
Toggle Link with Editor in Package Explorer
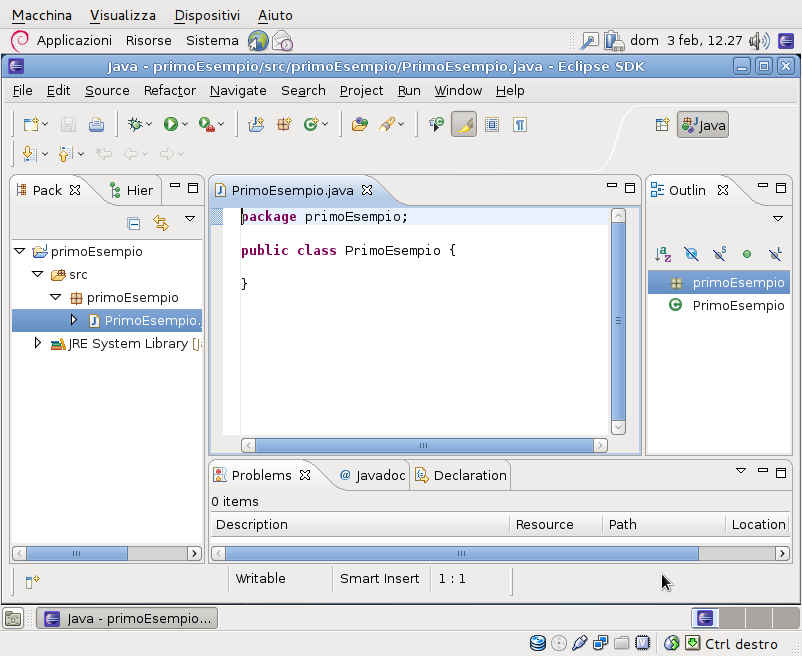click(161, 223)
